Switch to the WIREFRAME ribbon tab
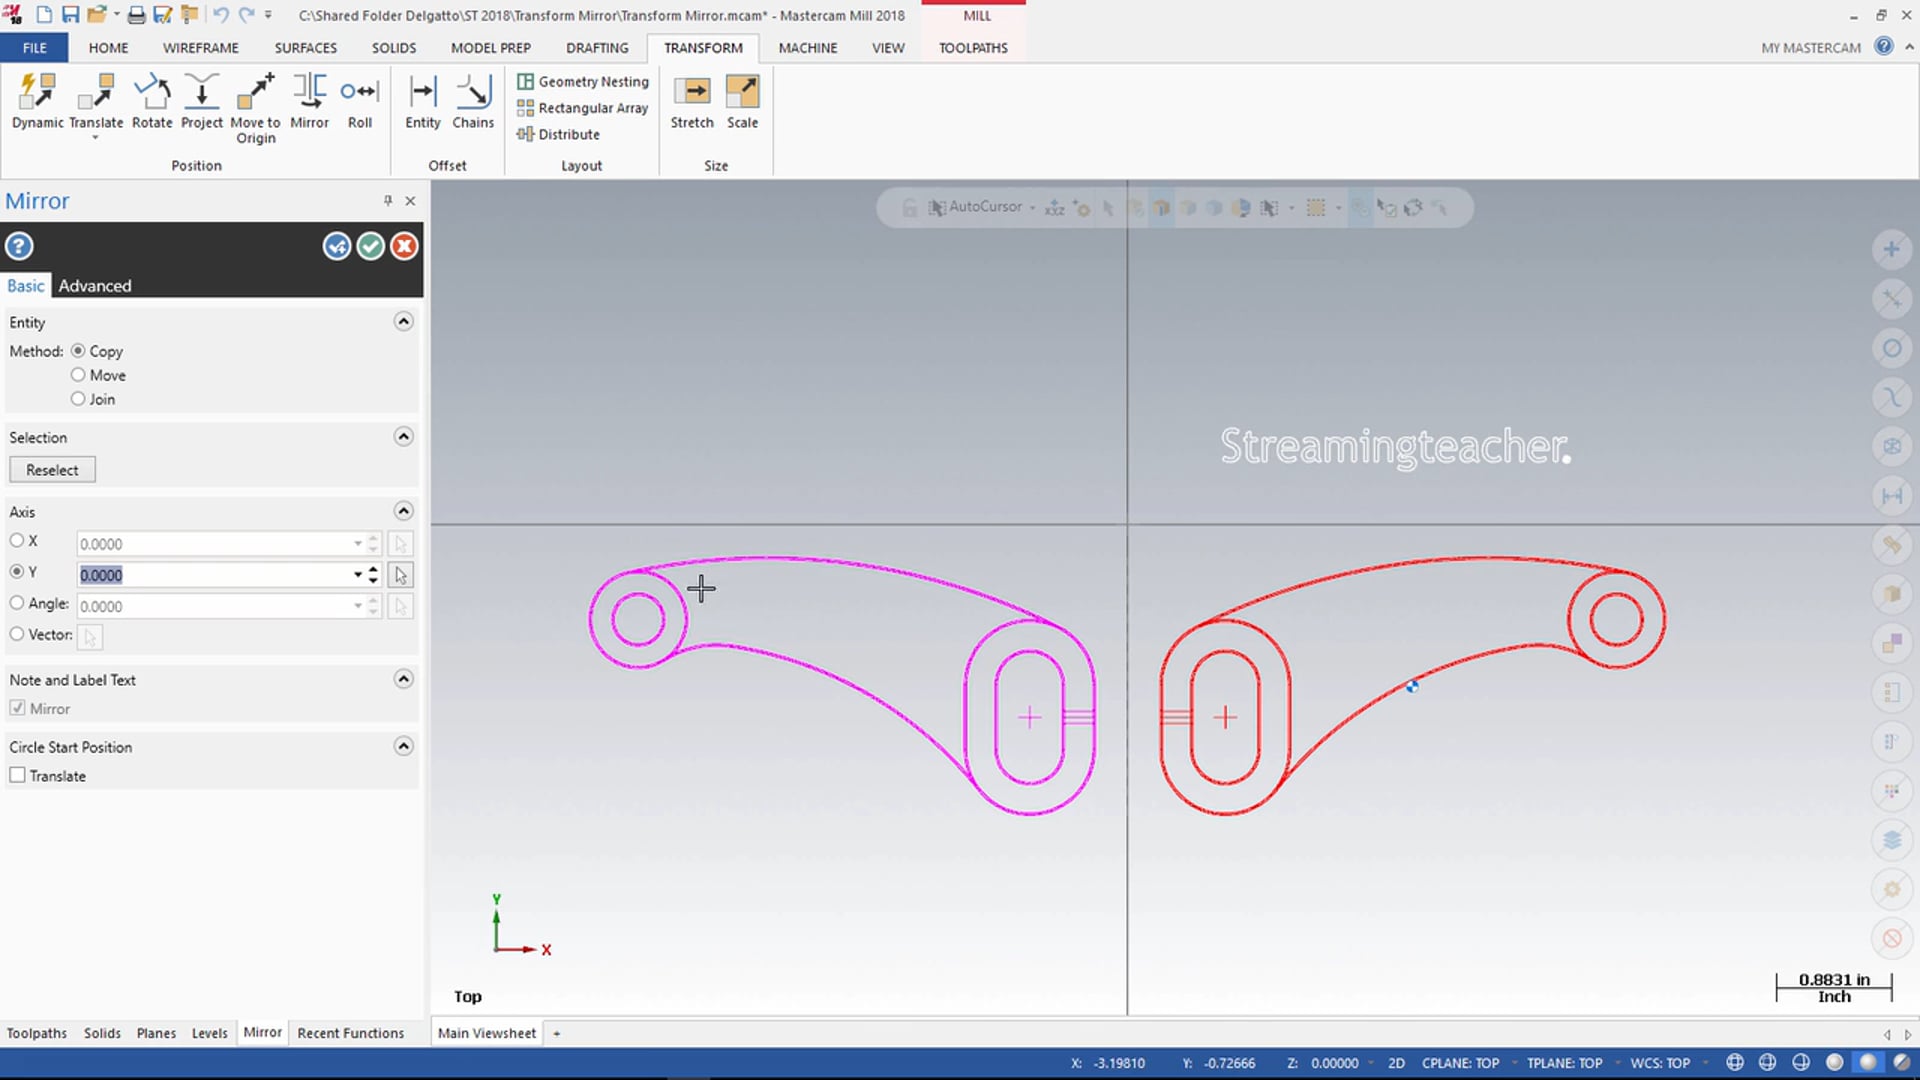Viewport: 1920px width, 1080px height. [201, 48]
